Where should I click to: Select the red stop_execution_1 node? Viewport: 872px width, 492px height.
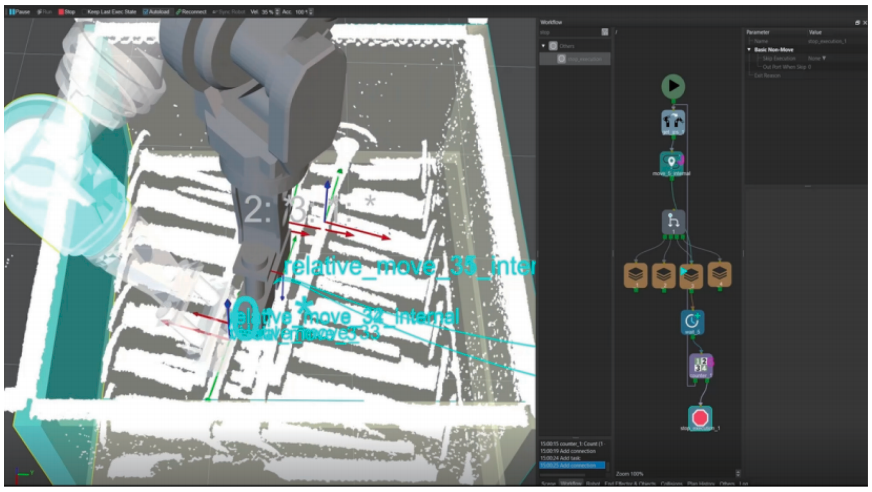(700, 418)
